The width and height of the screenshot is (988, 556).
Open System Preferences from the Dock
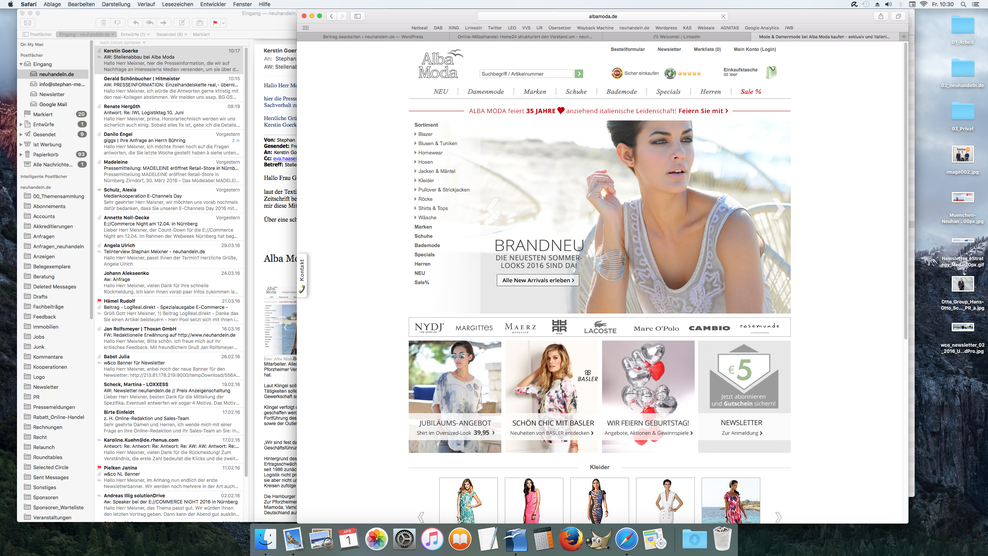pos(404,540)
